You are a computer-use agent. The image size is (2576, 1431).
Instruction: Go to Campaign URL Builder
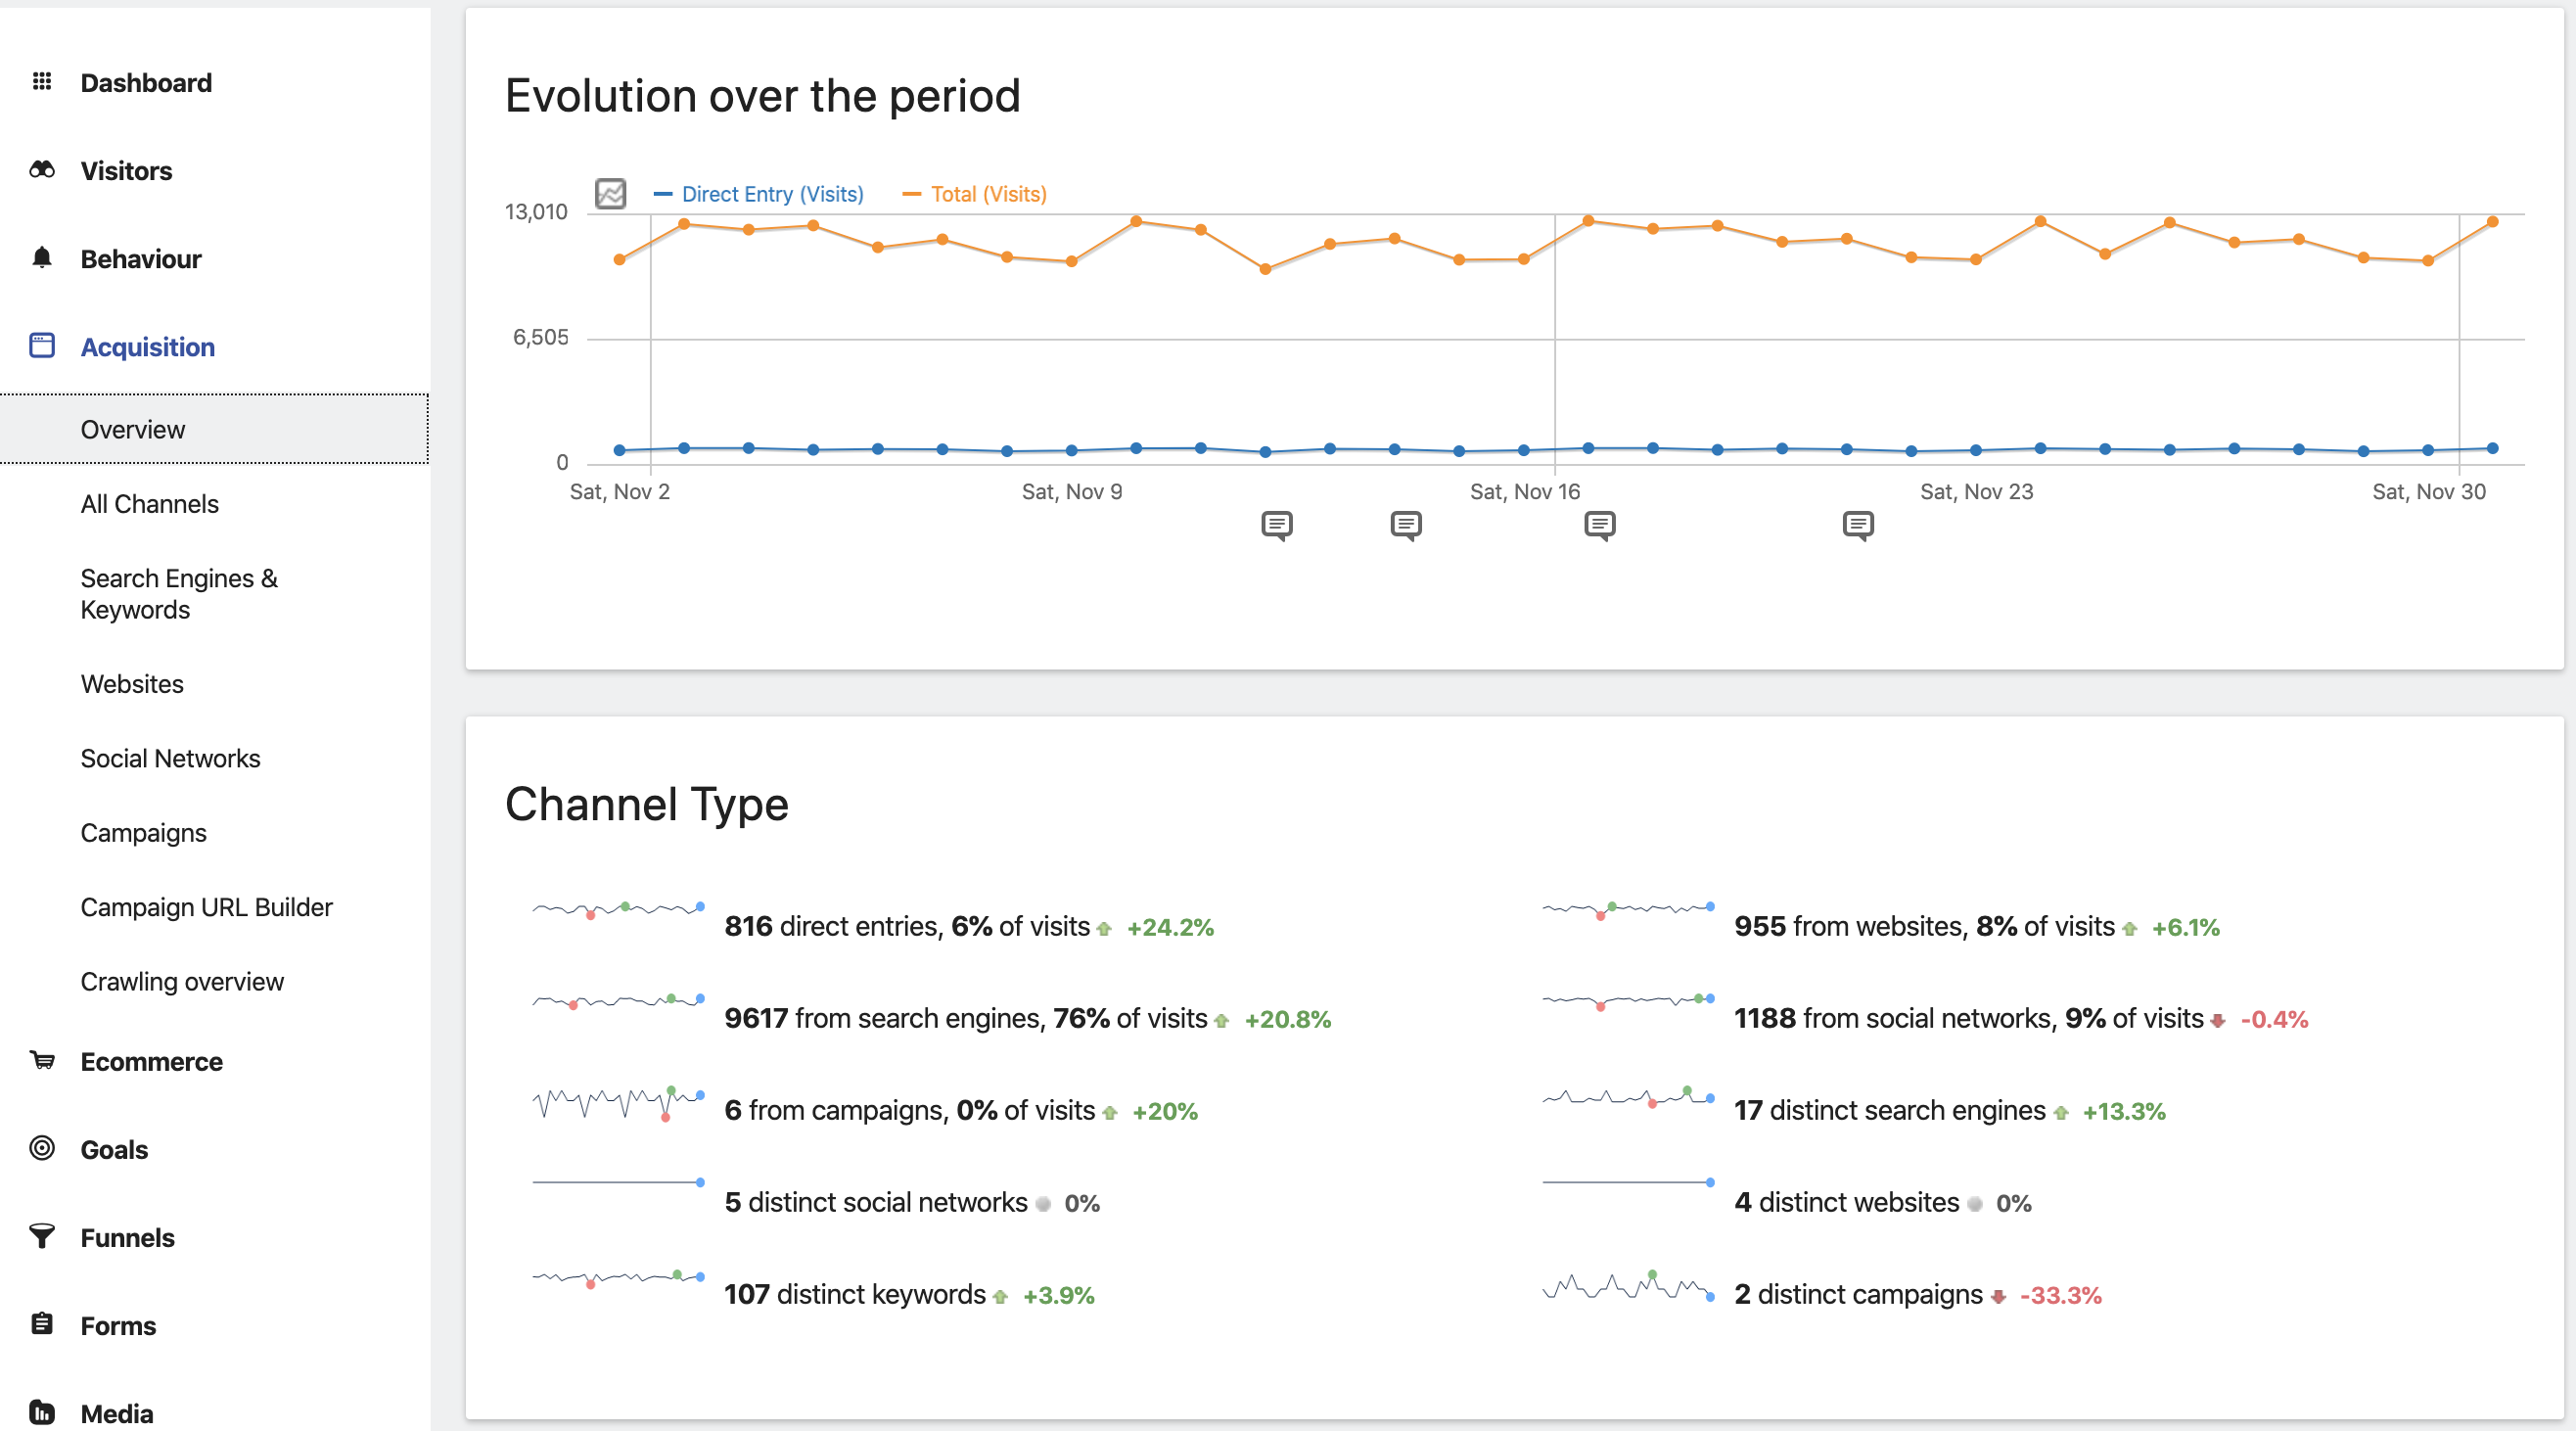click(207, 907)
